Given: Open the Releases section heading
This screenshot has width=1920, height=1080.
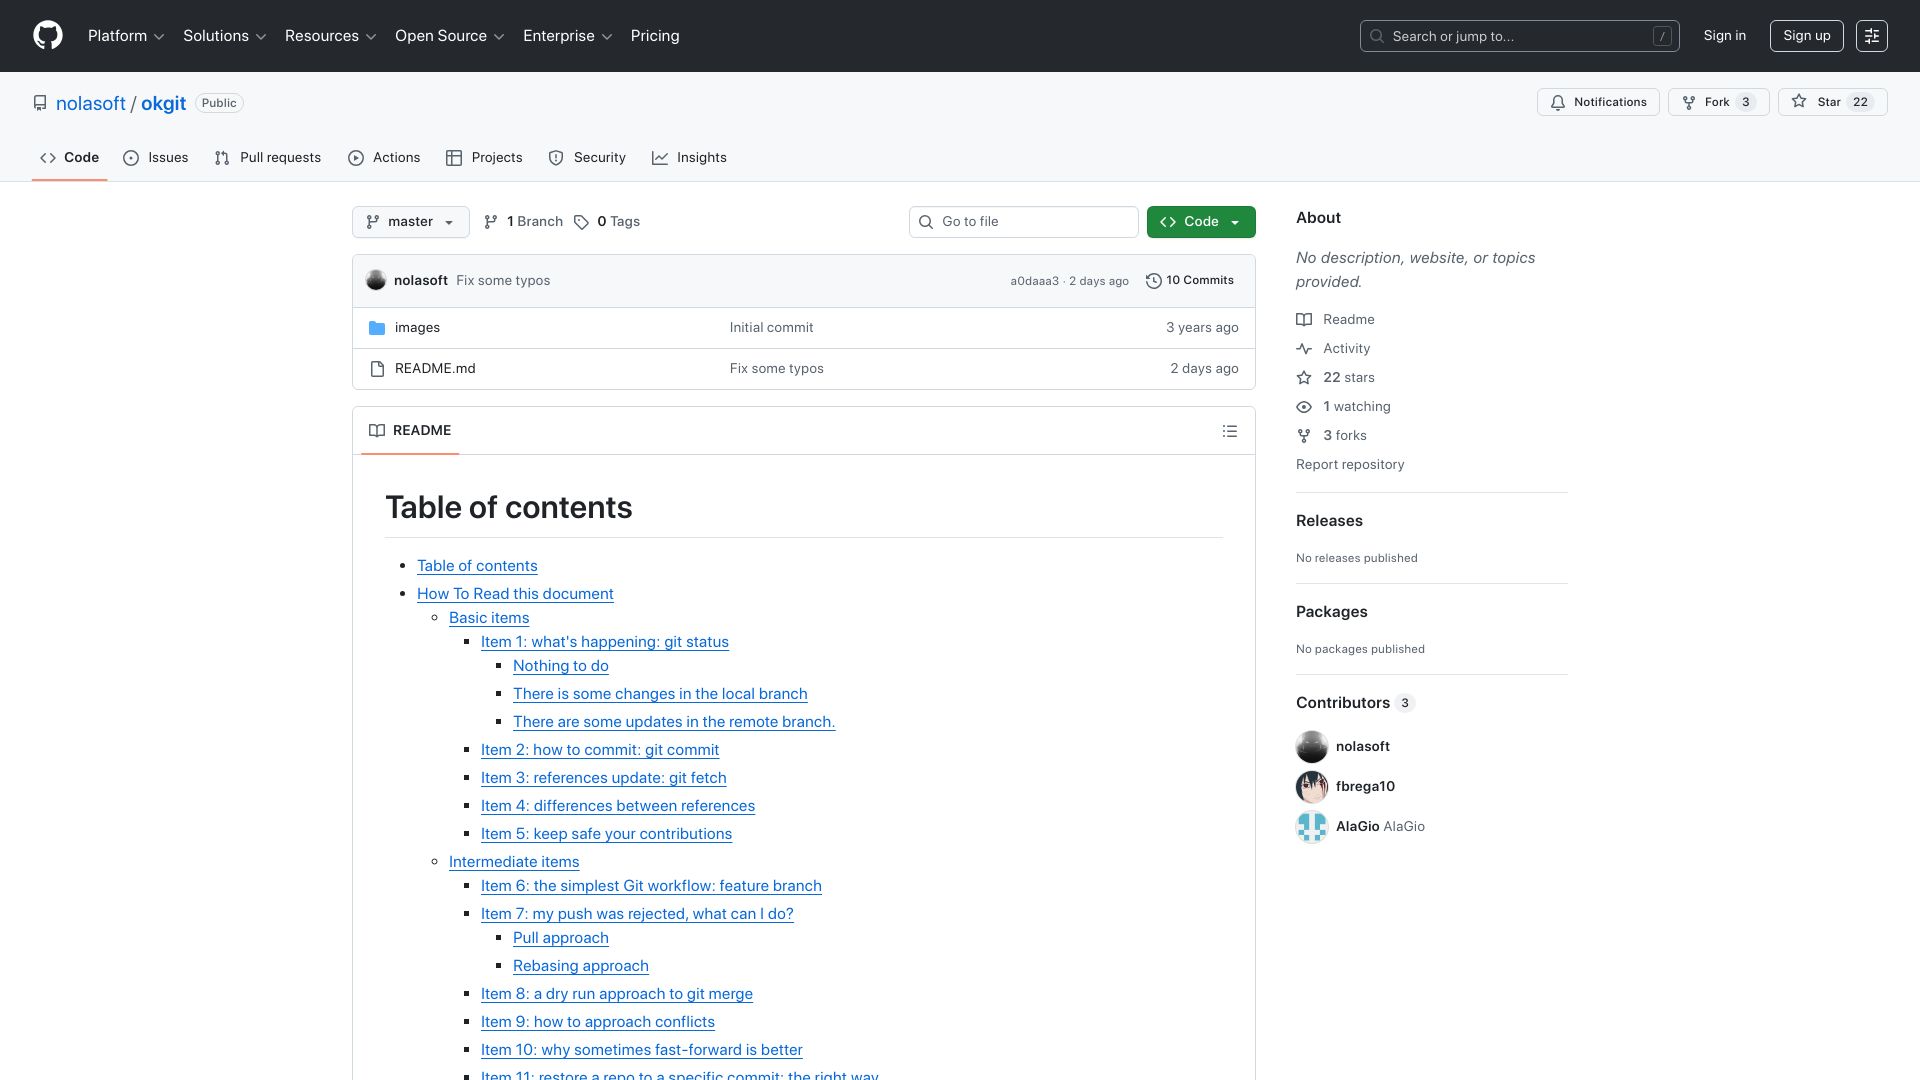Looking at the screenshot, I should 1329,521.
